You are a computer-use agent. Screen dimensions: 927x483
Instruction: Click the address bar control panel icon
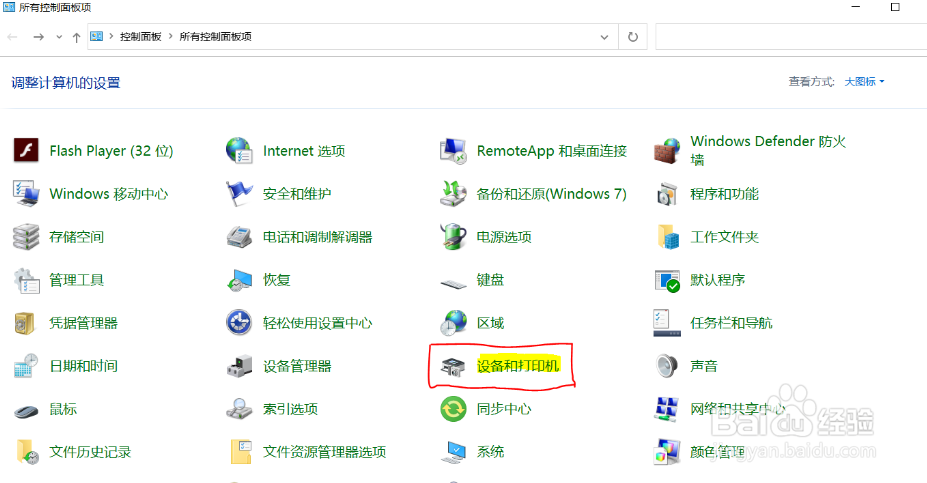tap(96, 37)
